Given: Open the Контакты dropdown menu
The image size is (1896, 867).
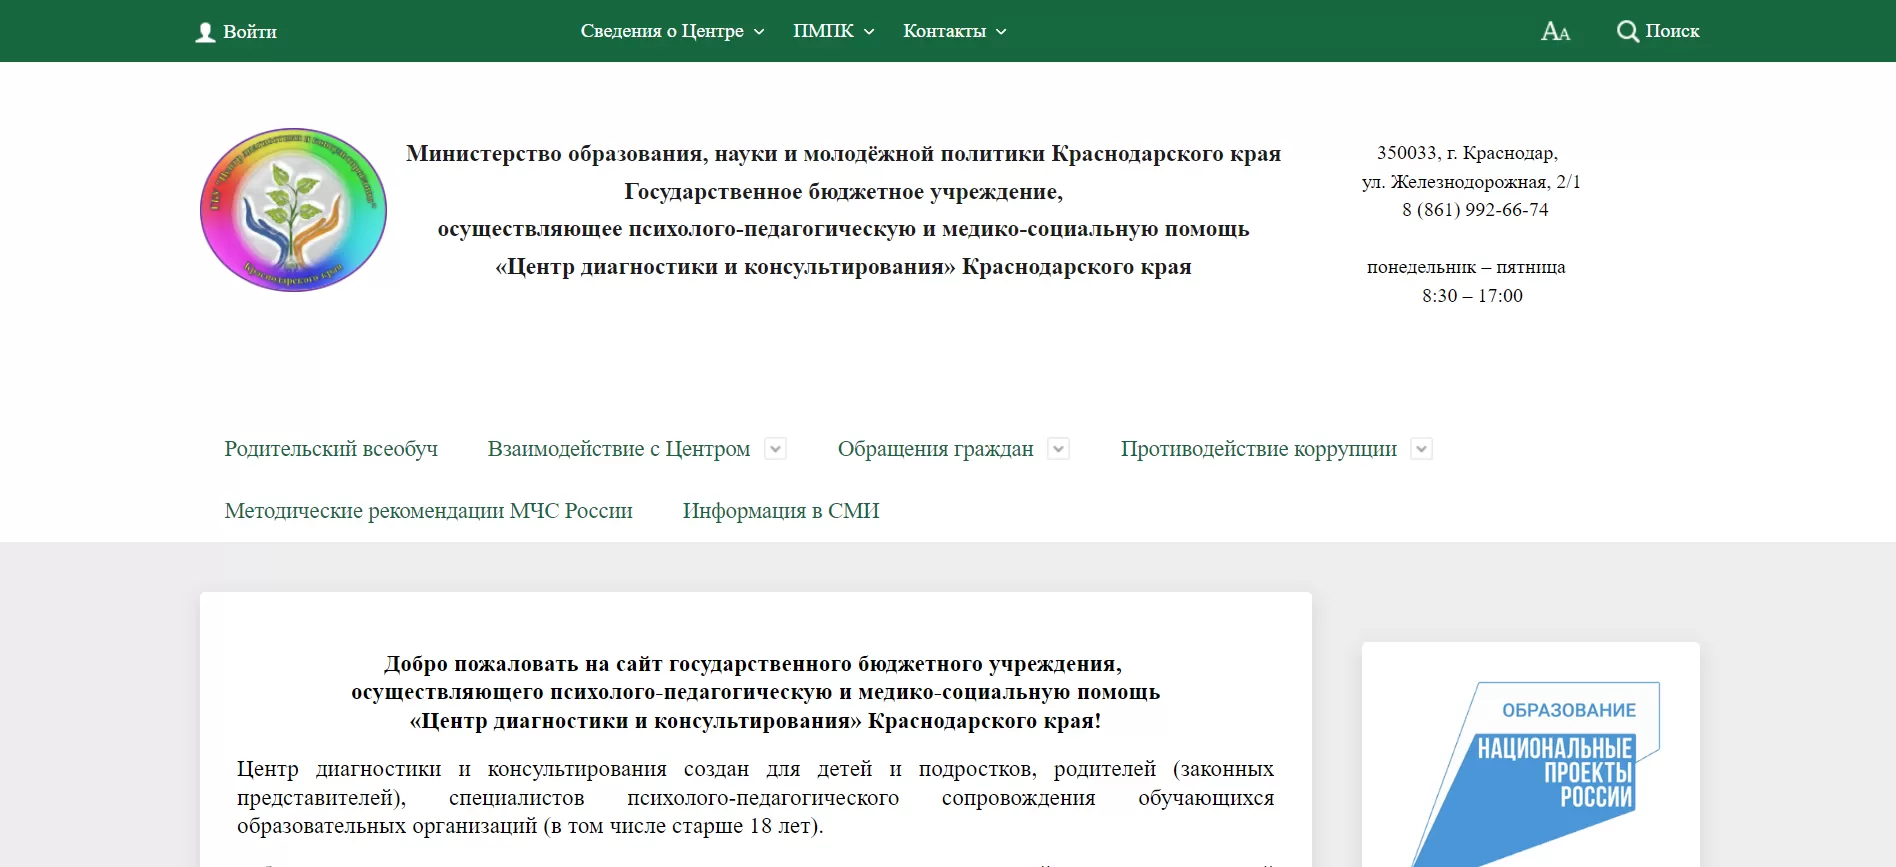Looking at the screenshot, I should click(954, 31).
